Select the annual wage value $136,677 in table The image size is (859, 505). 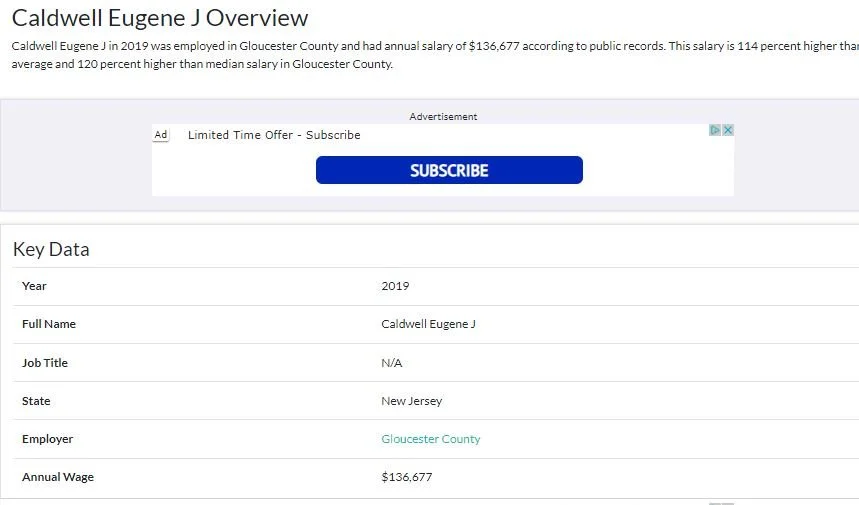click(x=406, y=477)
